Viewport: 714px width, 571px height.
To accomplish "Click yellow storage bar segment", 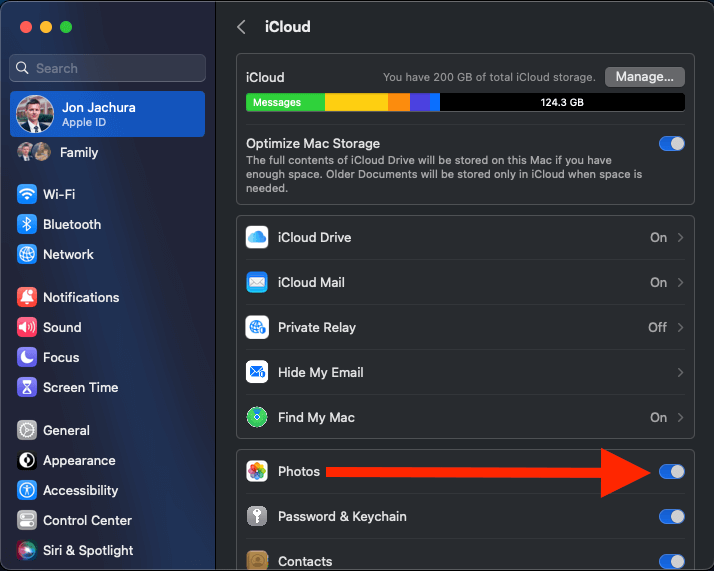I will coord(357,102).
